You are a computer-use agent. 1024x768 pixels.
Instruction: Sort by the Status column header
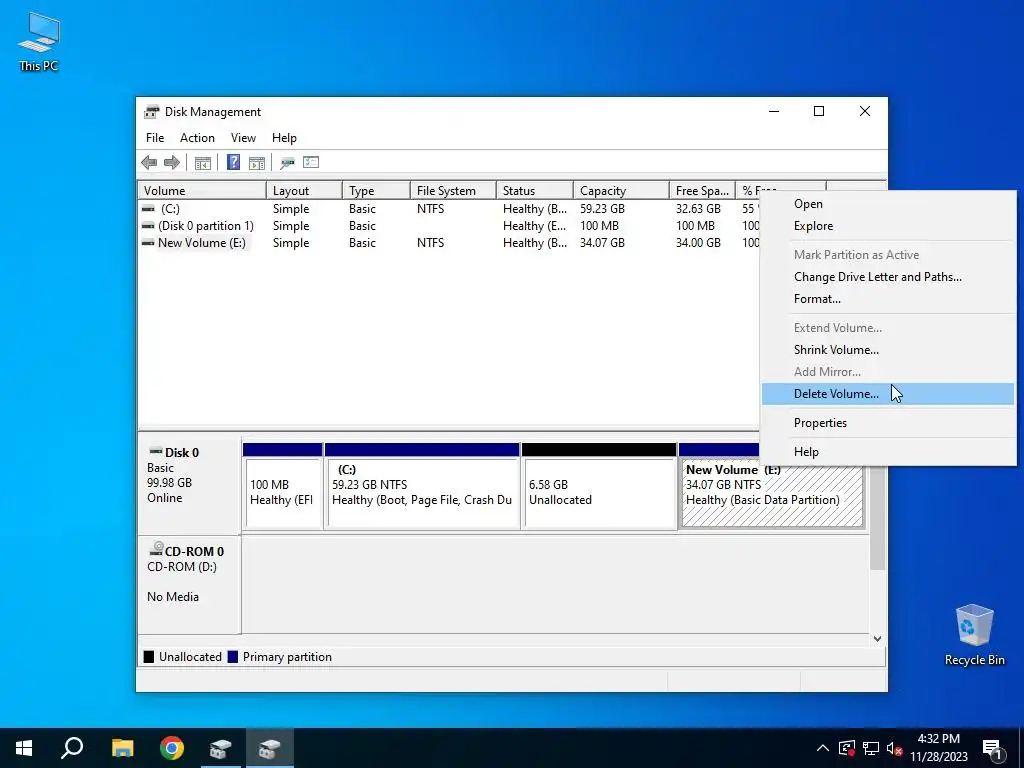535,191
